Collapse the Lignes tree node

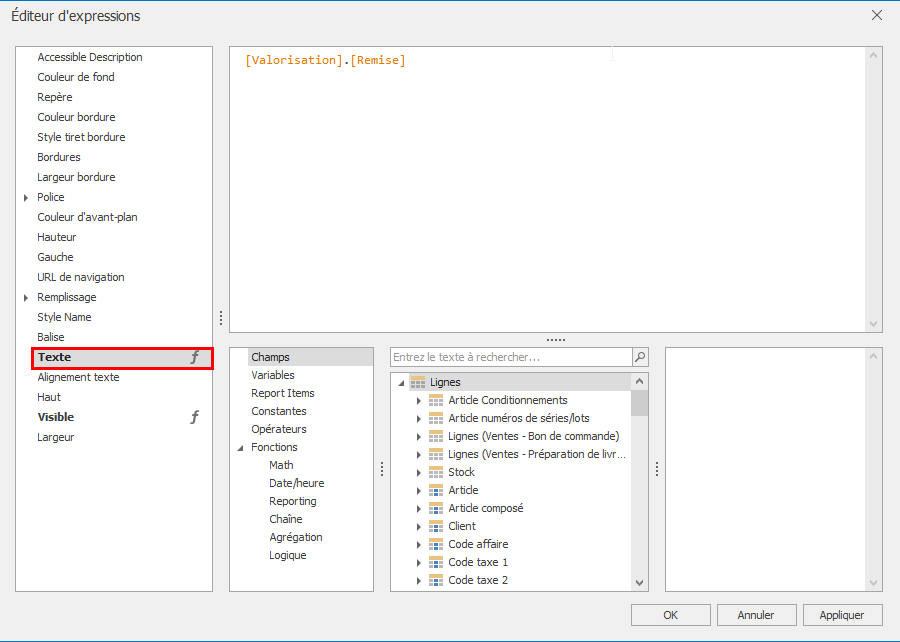coord(401,383)
